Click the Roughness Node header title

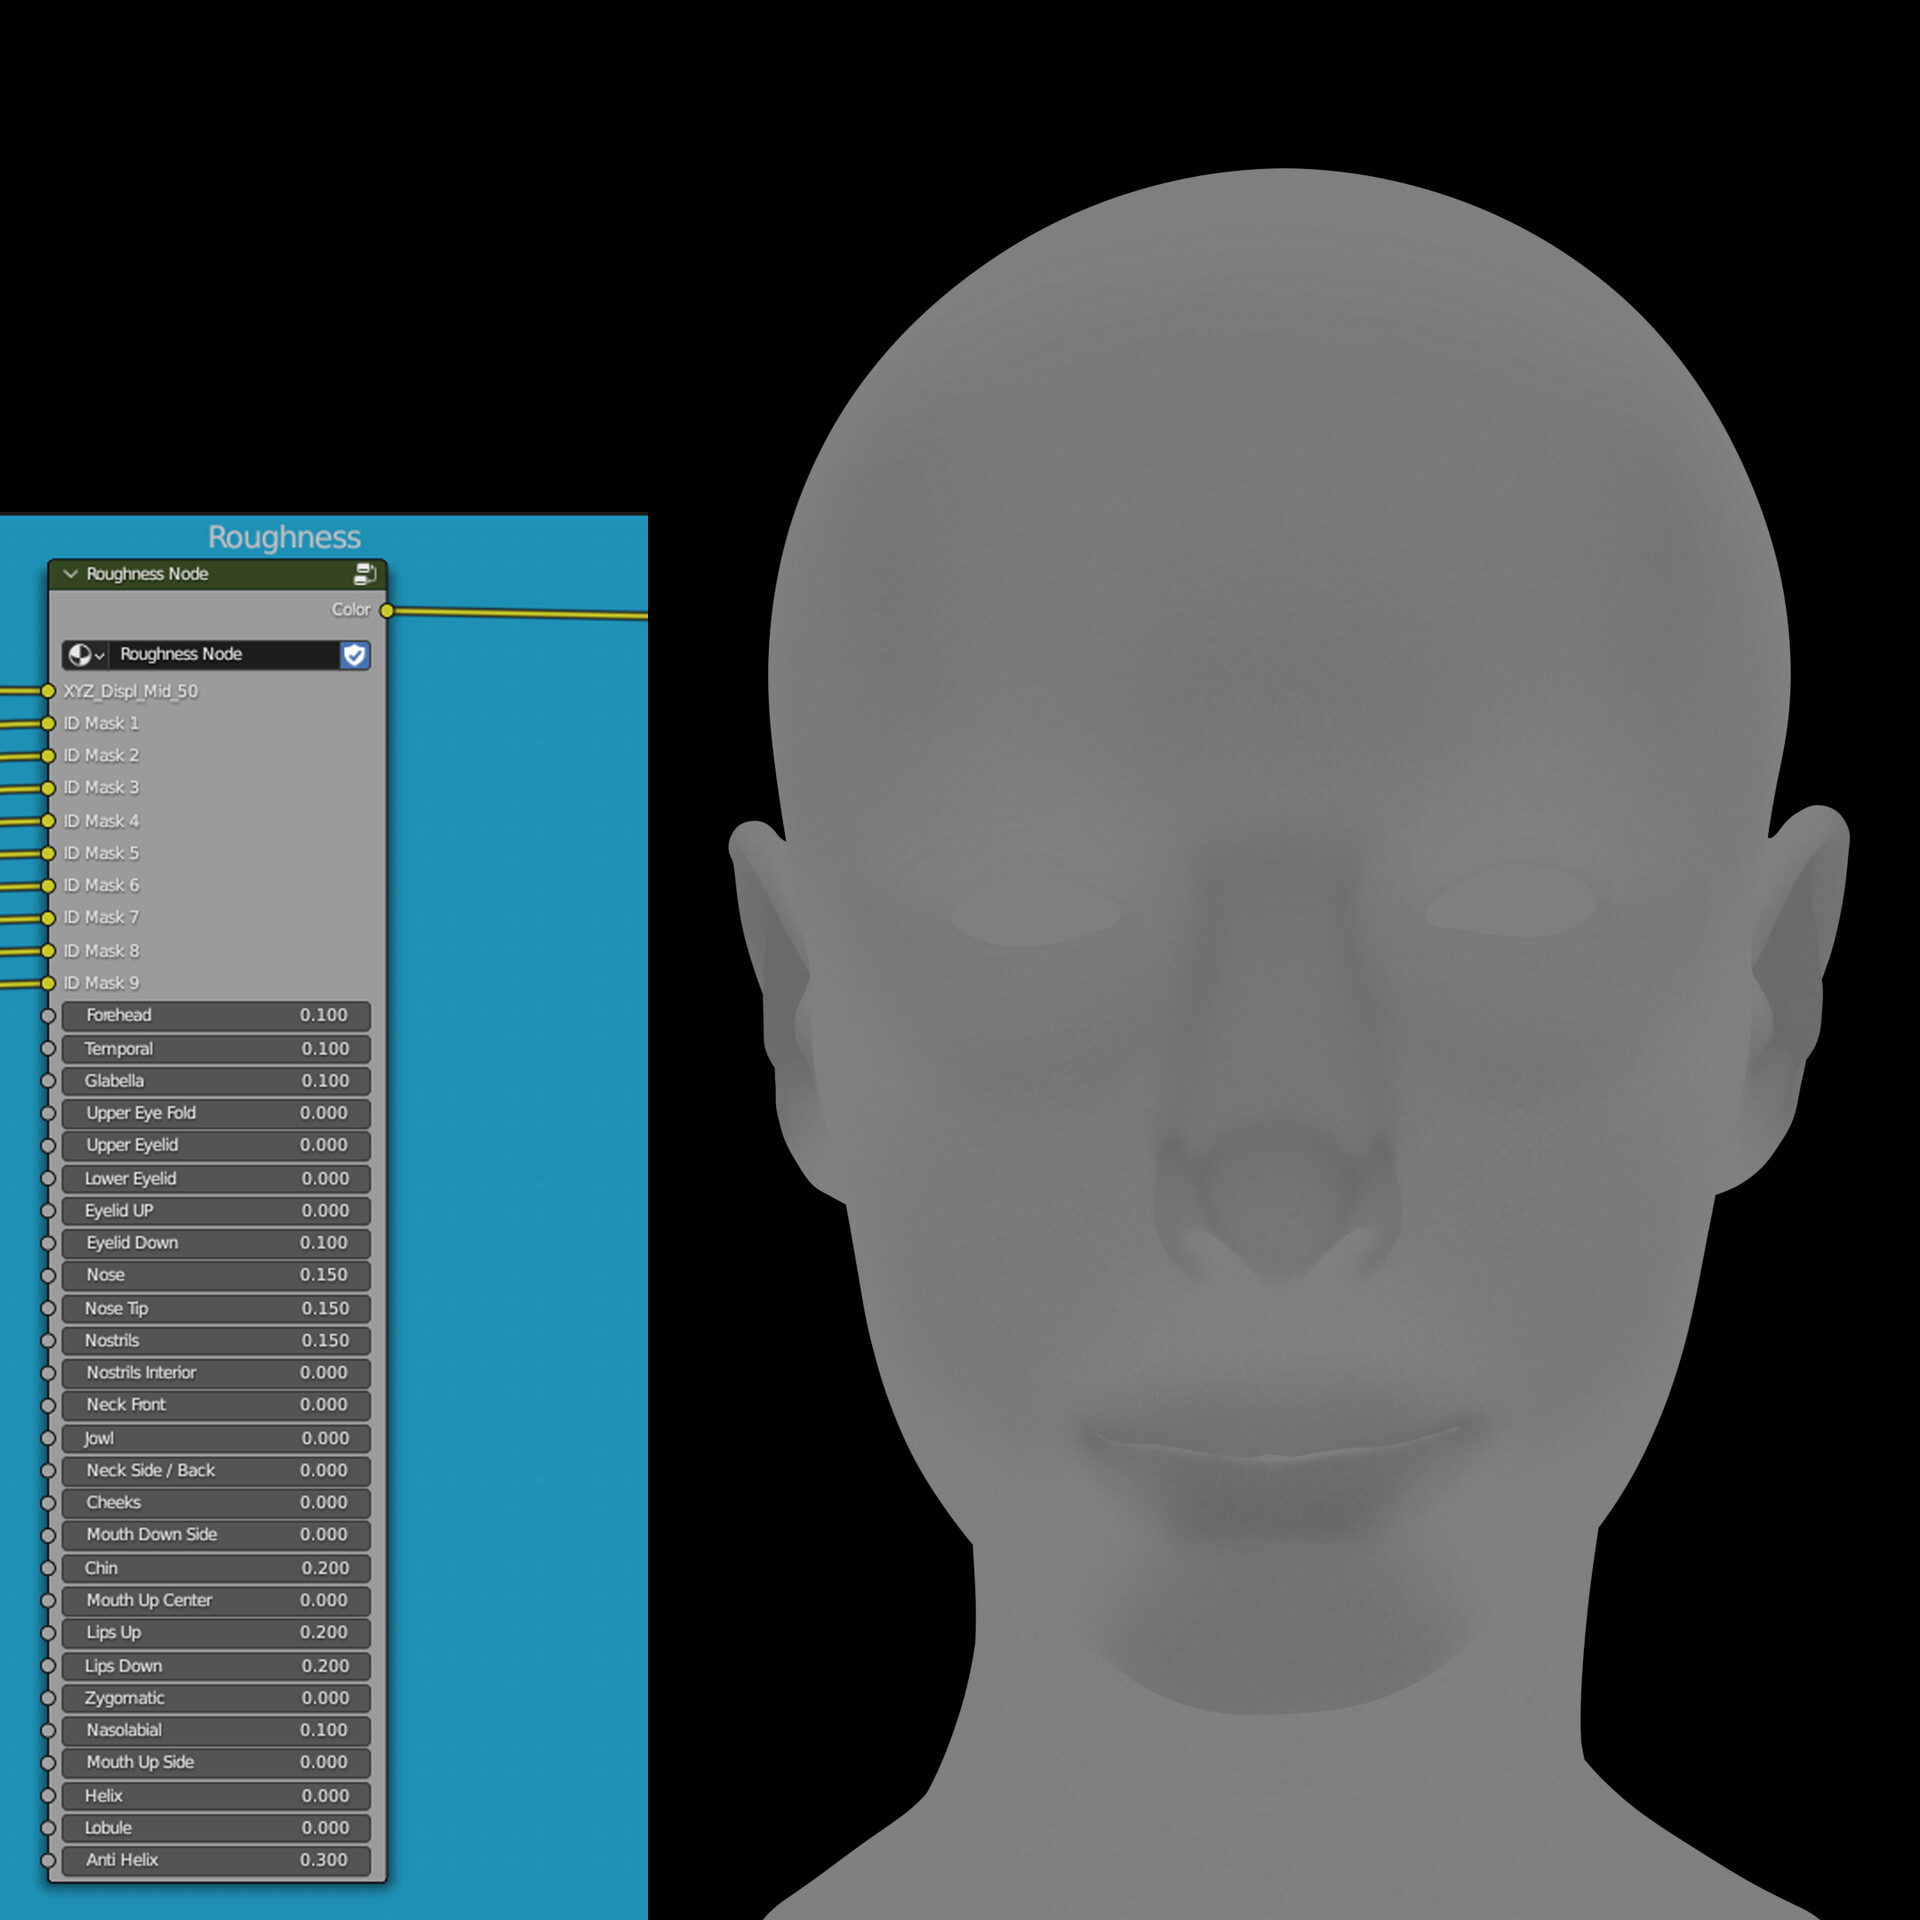(x=147, y=574)
